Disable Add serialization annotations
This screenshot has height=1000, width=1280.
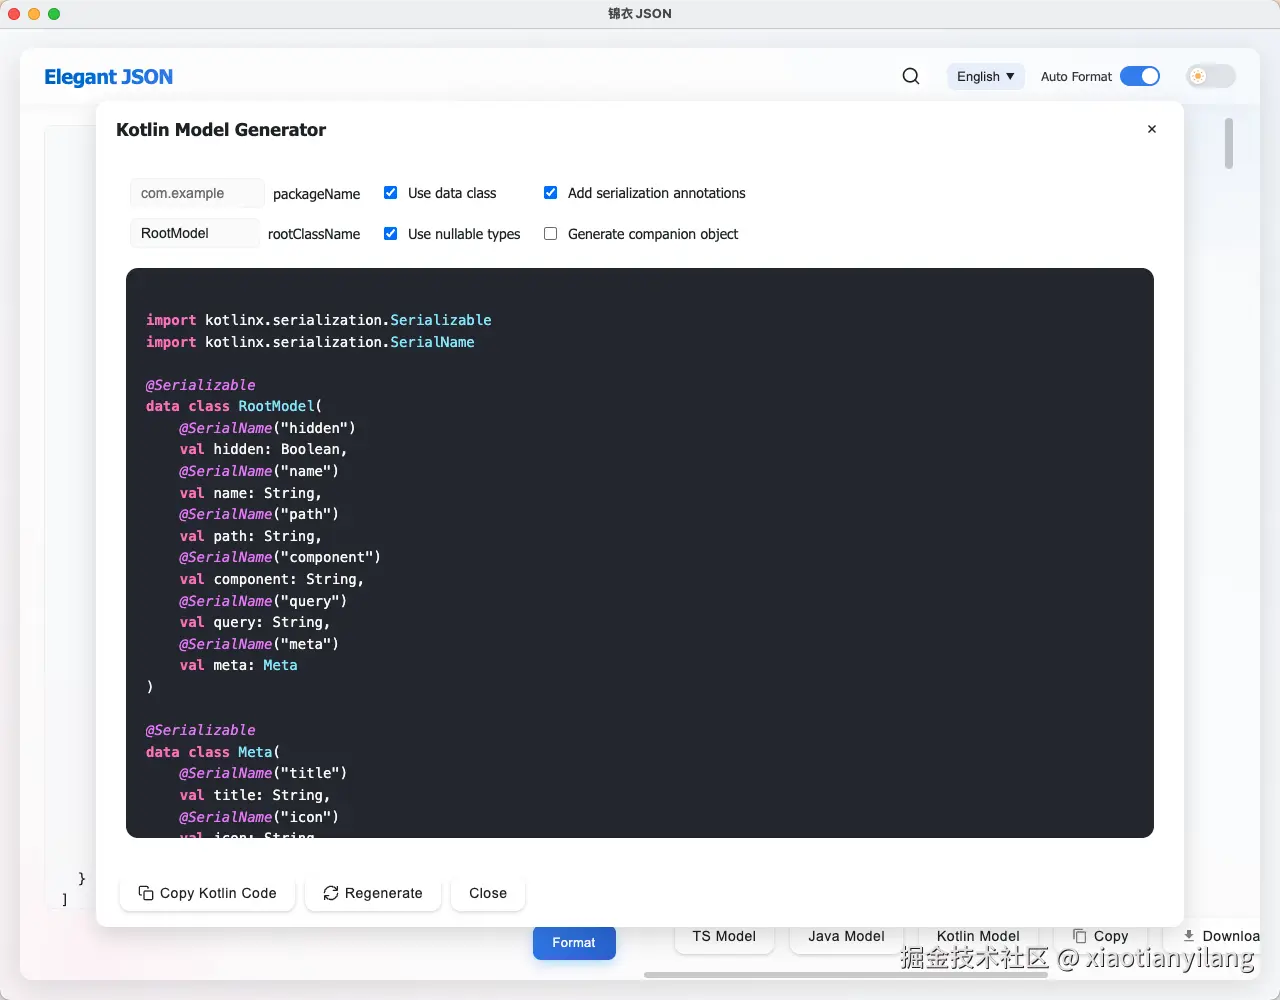point(550,192)
